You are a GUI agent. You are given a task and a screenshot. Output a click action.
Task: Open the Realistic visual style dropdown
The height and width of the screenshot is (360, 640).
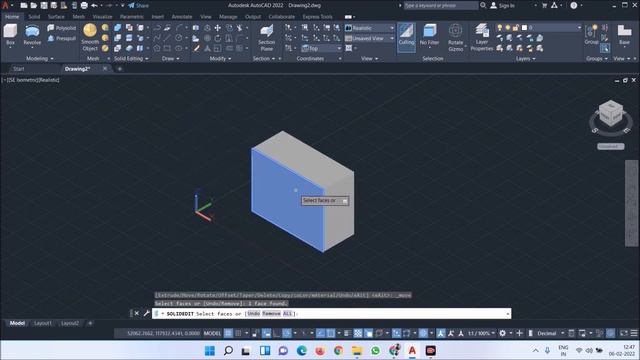tap(370, 28)
